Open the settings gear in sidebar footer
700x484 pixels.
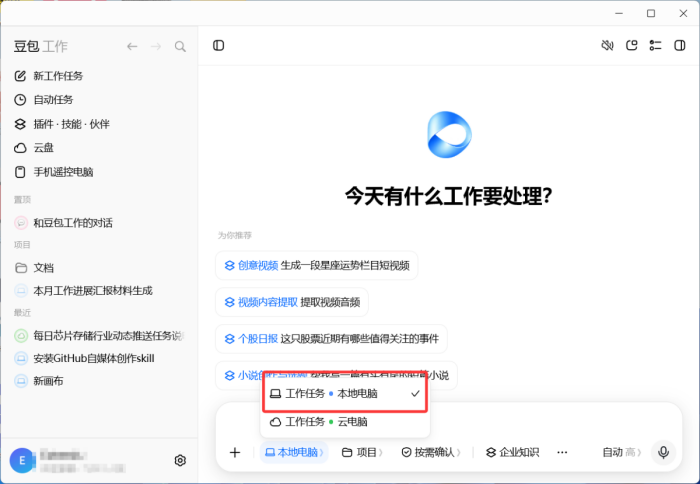click(180, 460)
